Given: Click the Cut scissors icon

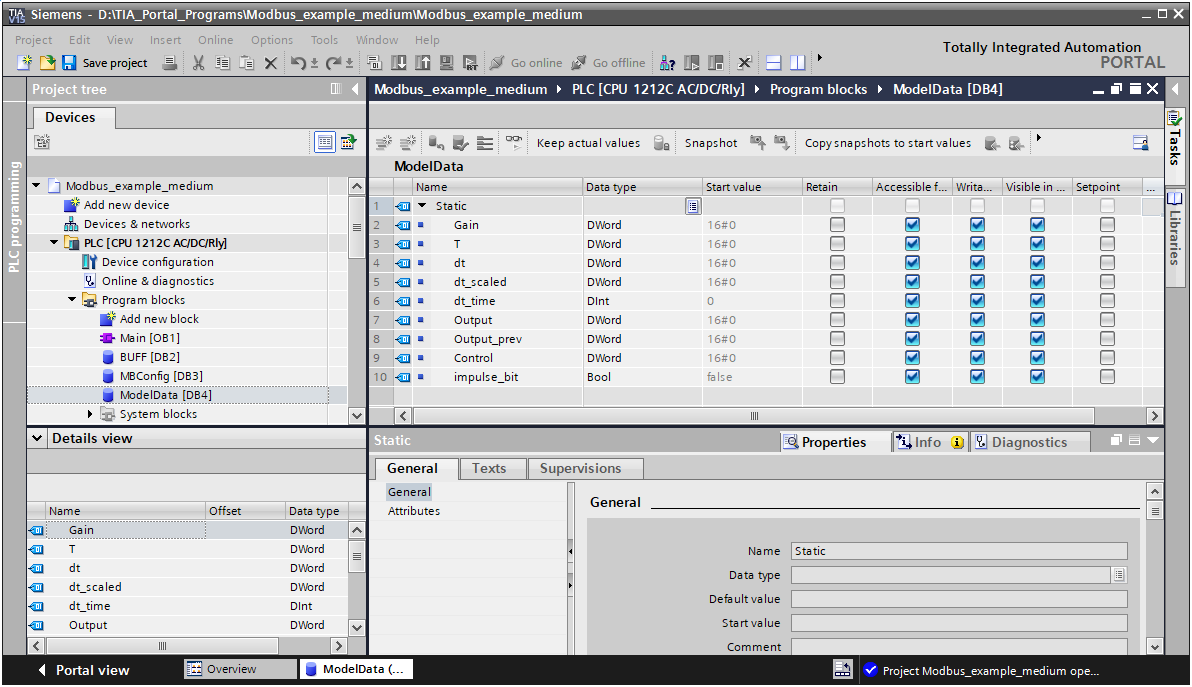Looking at the screenshot, I should click(x=198, y=63).
